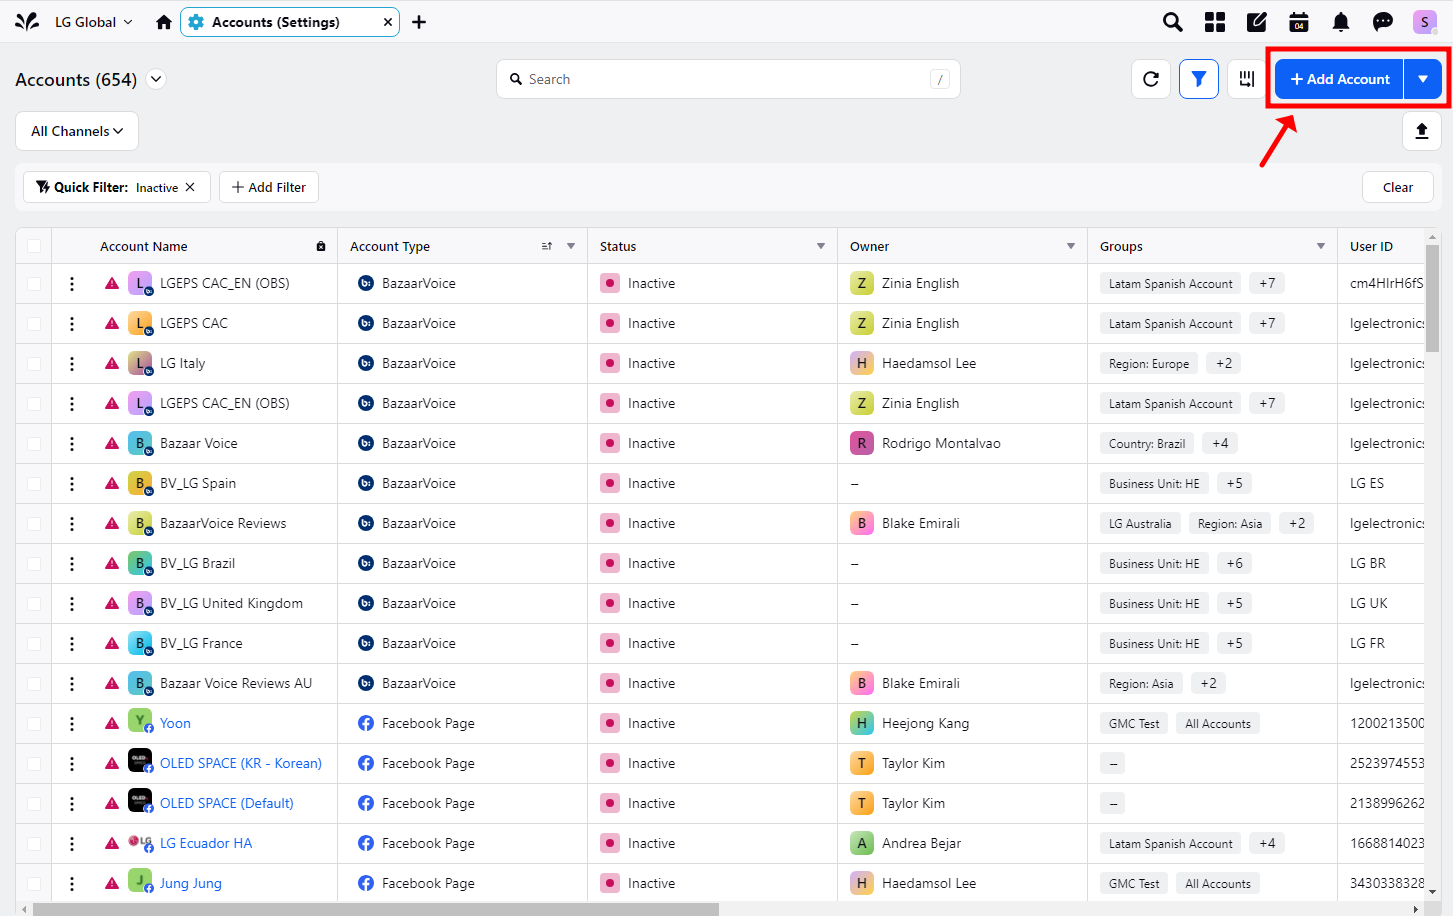Click into the Search input field

[728, 79]
